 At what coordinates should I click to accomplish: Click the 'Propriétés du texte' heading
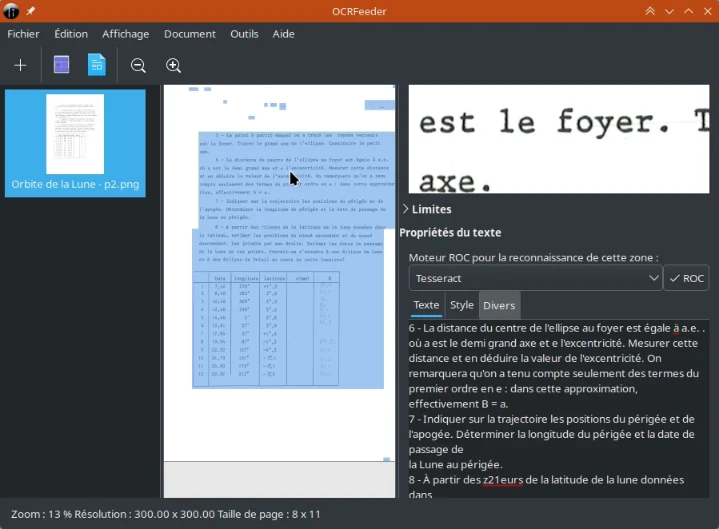click(450, 232)
